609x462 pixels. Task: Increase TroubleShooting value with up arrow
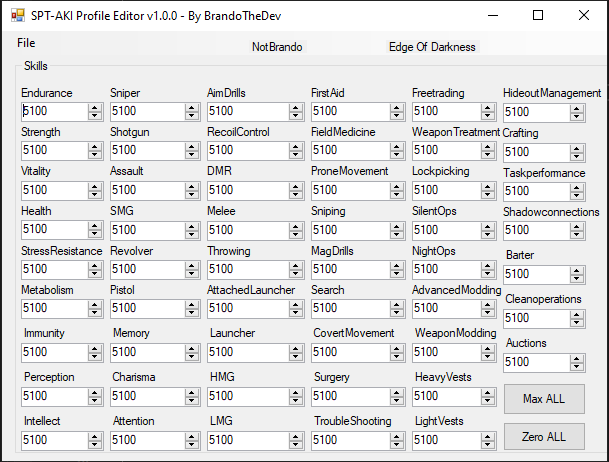tap(397, 437)
